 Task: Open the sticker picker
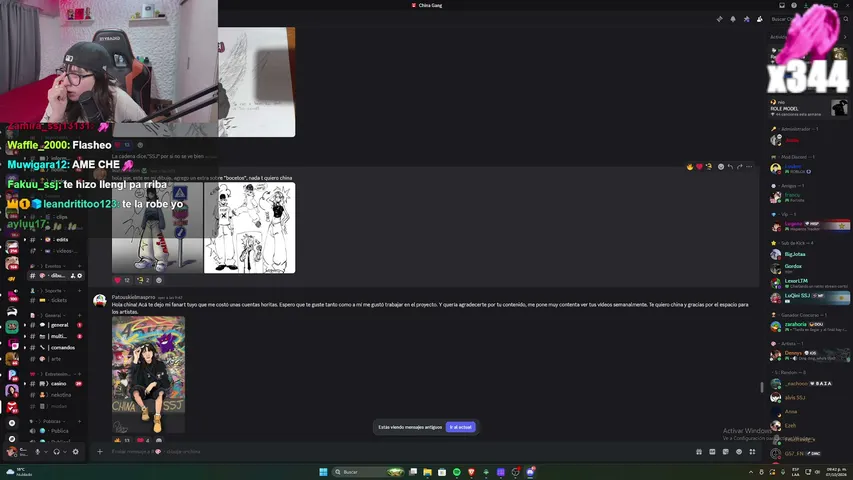click(726, 452)
